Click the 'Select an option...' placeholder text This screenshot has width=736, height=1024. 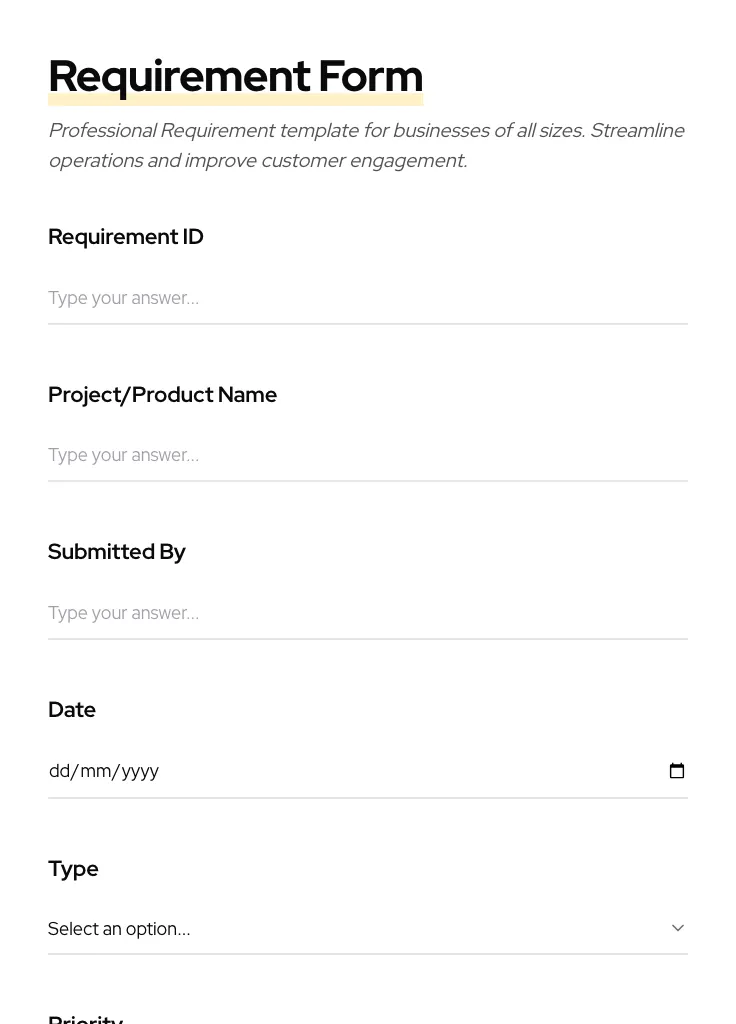coord(119,928)
